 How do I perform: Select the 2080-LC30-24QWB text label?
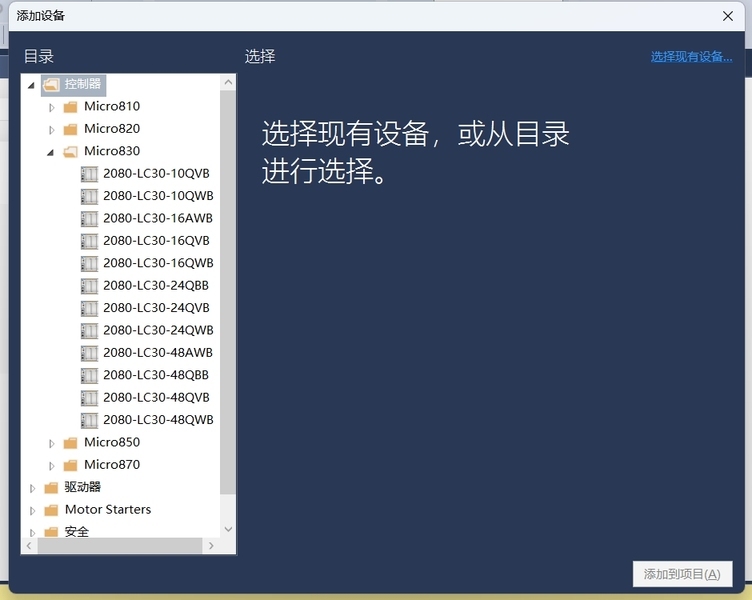click(x=158, y=330)
